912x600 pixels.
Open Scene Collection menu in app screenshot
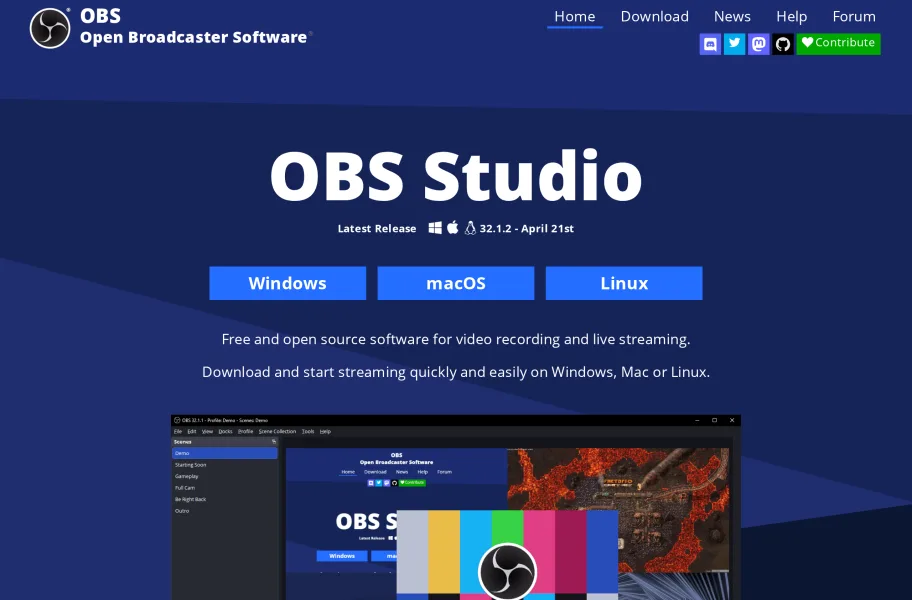(x=277, y=431)
